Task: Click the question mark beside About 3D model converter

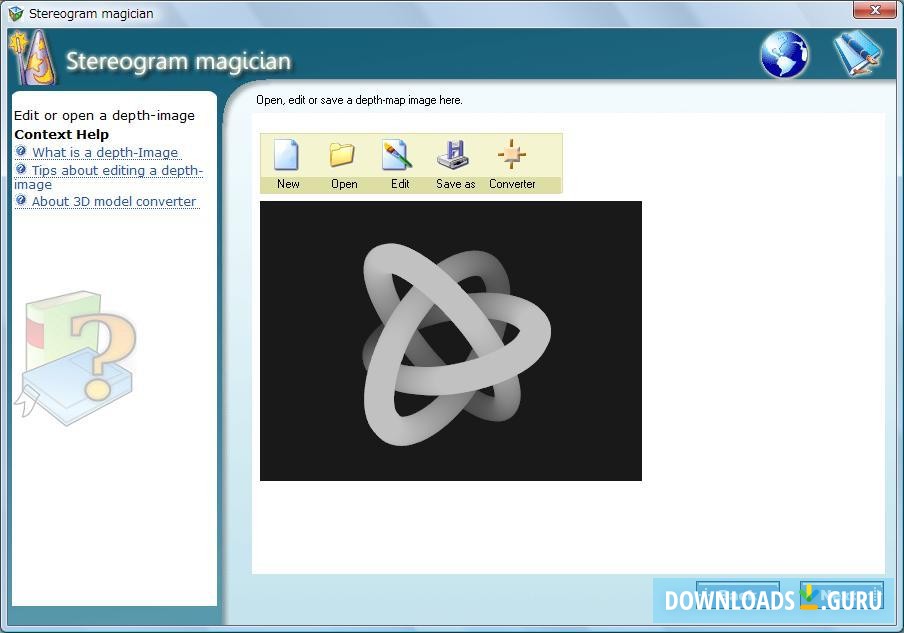Action: pos(19,201)
